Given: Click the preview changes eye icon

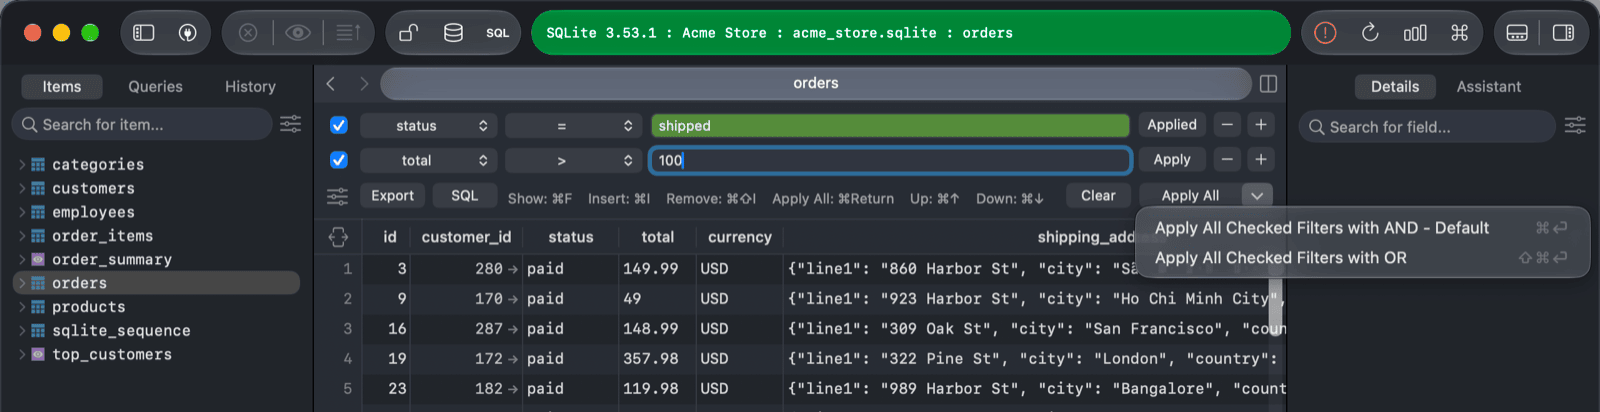Looking at the screenshot, I should 297,33.
